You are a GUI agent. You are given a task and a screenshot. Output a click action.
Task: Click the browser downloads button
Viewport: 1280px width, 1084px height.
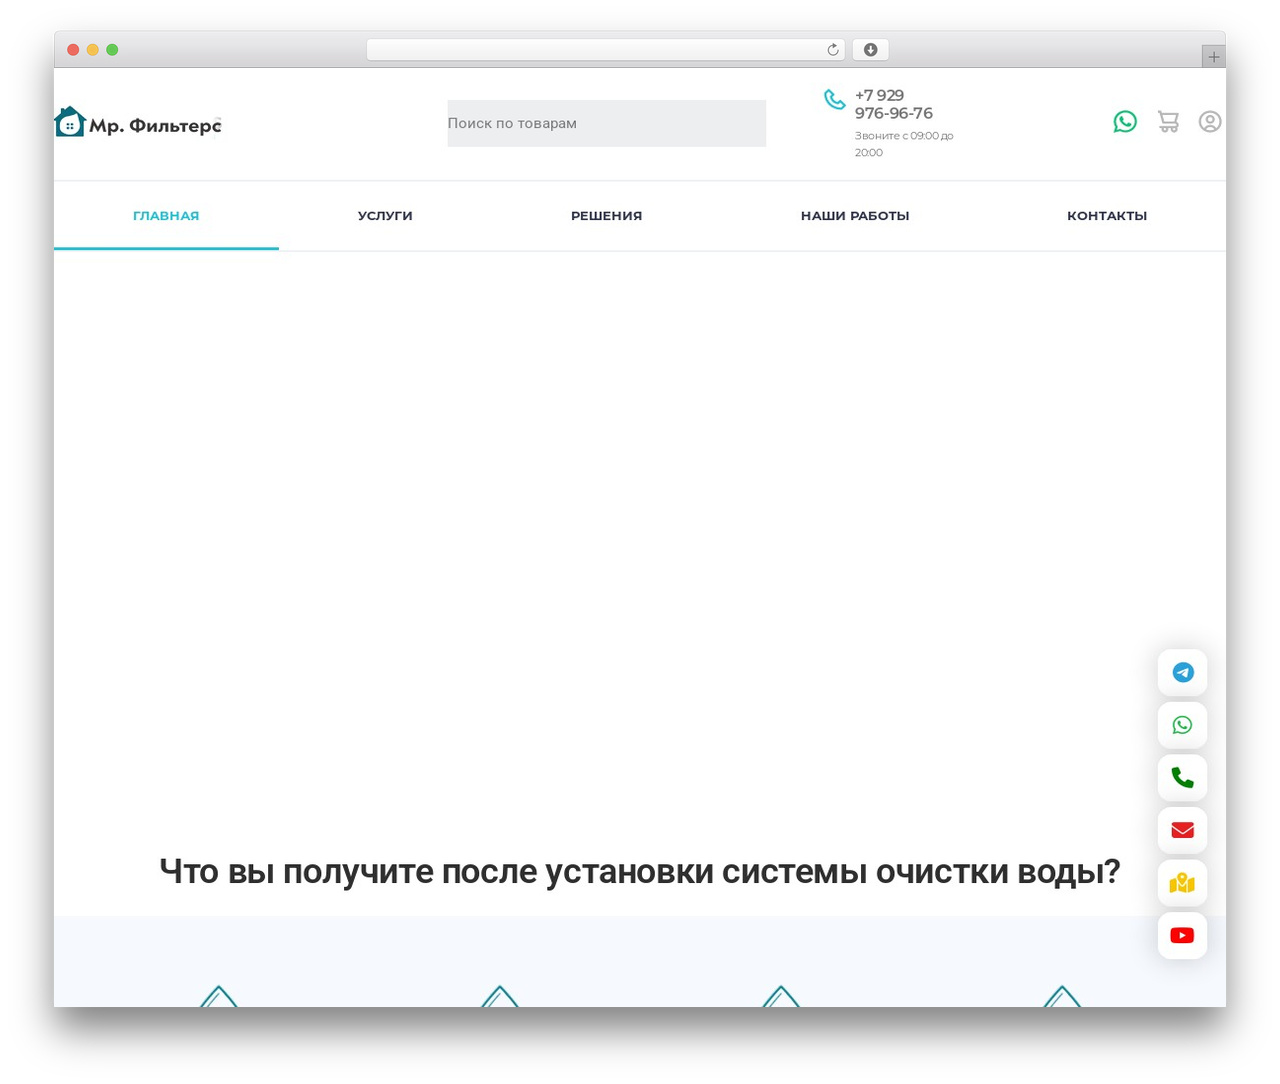point(871,50)
